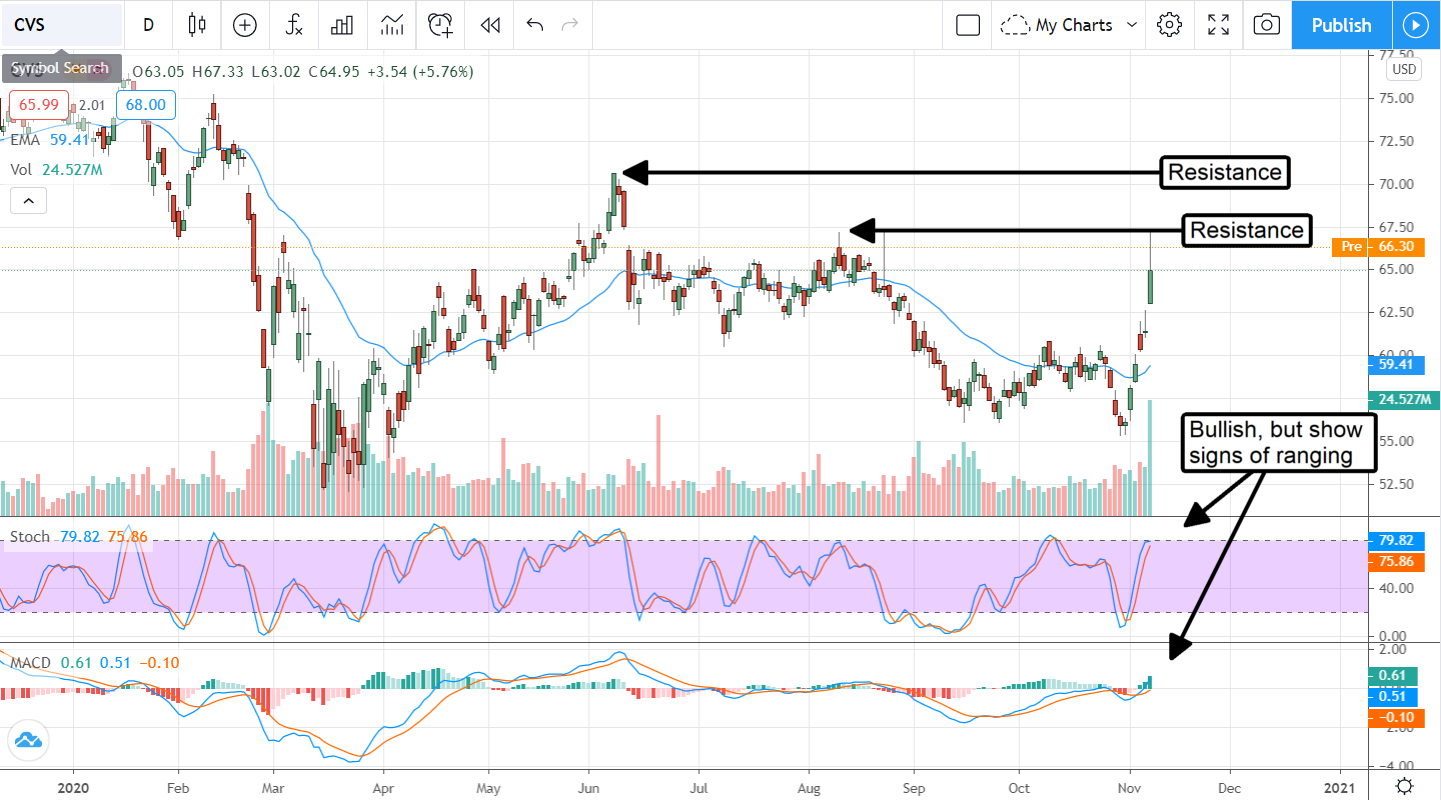Click the Sep label on time axis
This screenshot has width=1441, height=800.
(x=913, y=786)
